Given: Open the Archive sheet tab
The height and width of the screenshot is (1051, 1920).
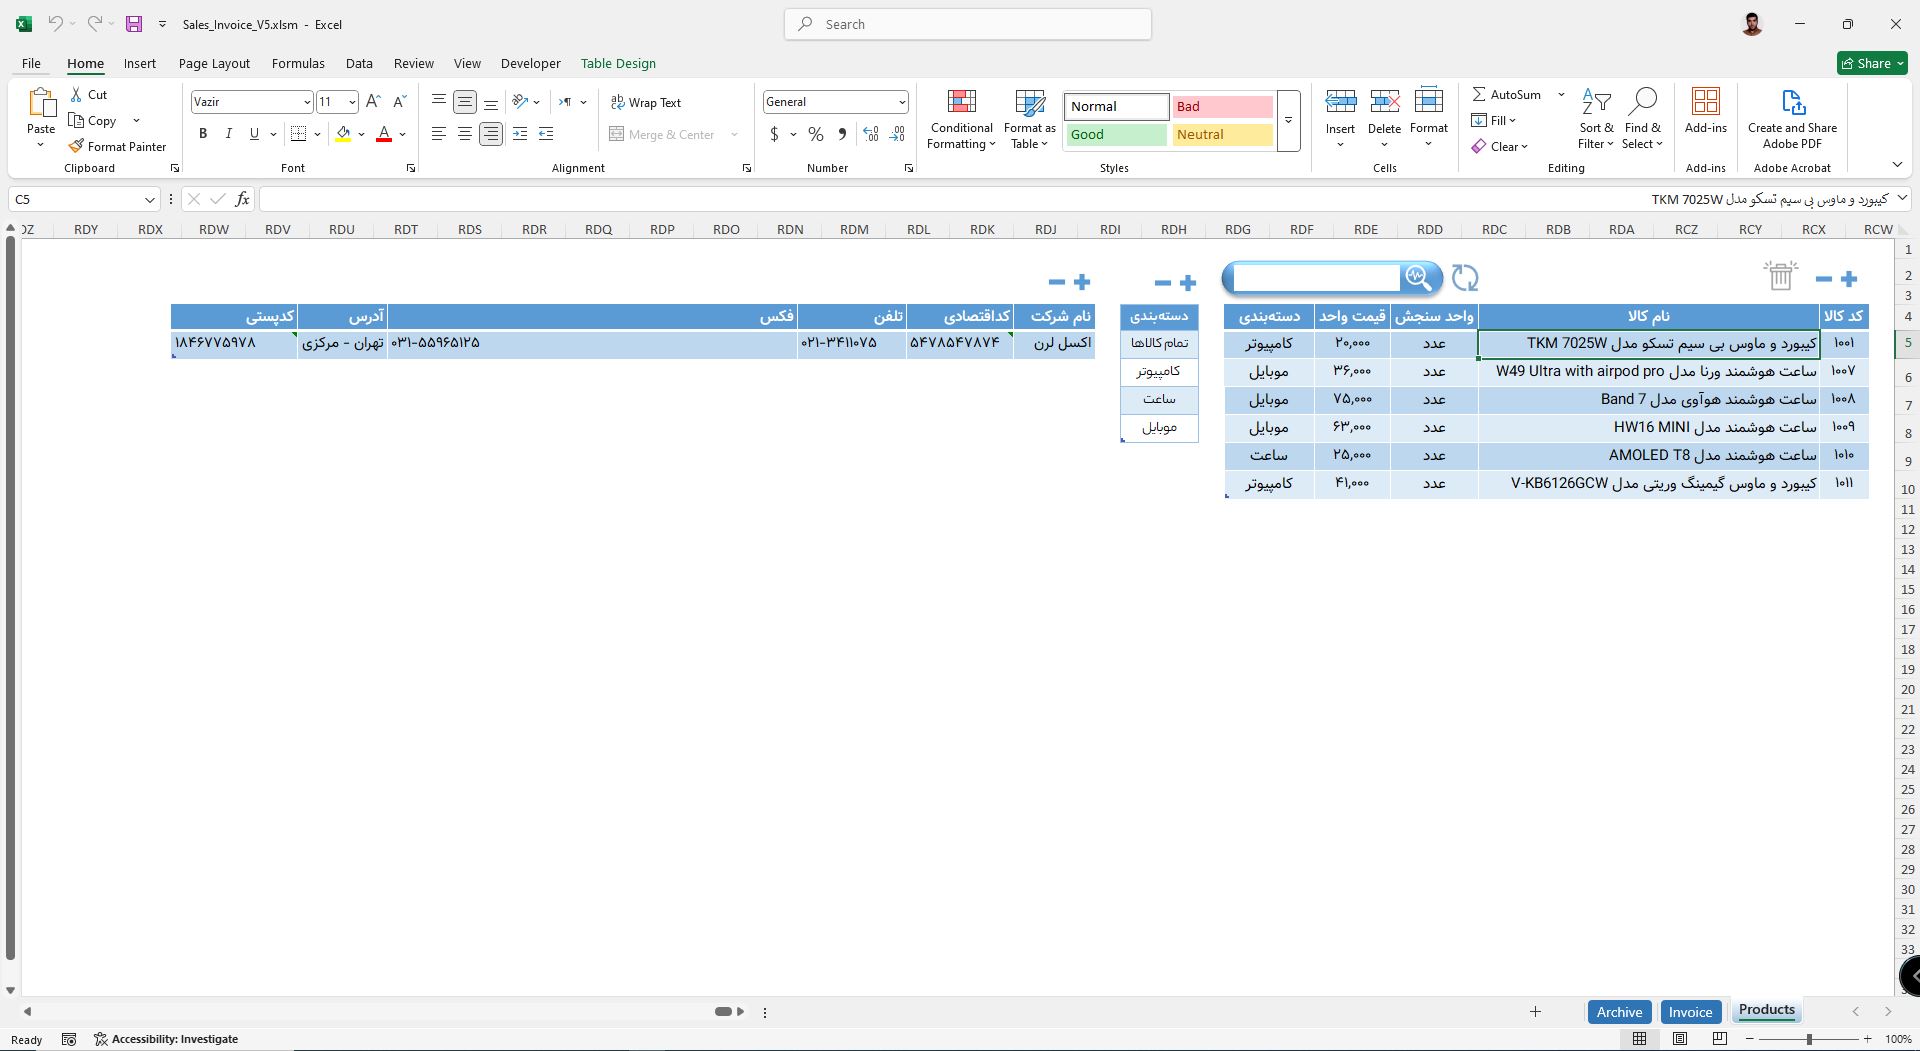Looking at the screenshot, I should pyautogui.click(x=1619, y=1012).
